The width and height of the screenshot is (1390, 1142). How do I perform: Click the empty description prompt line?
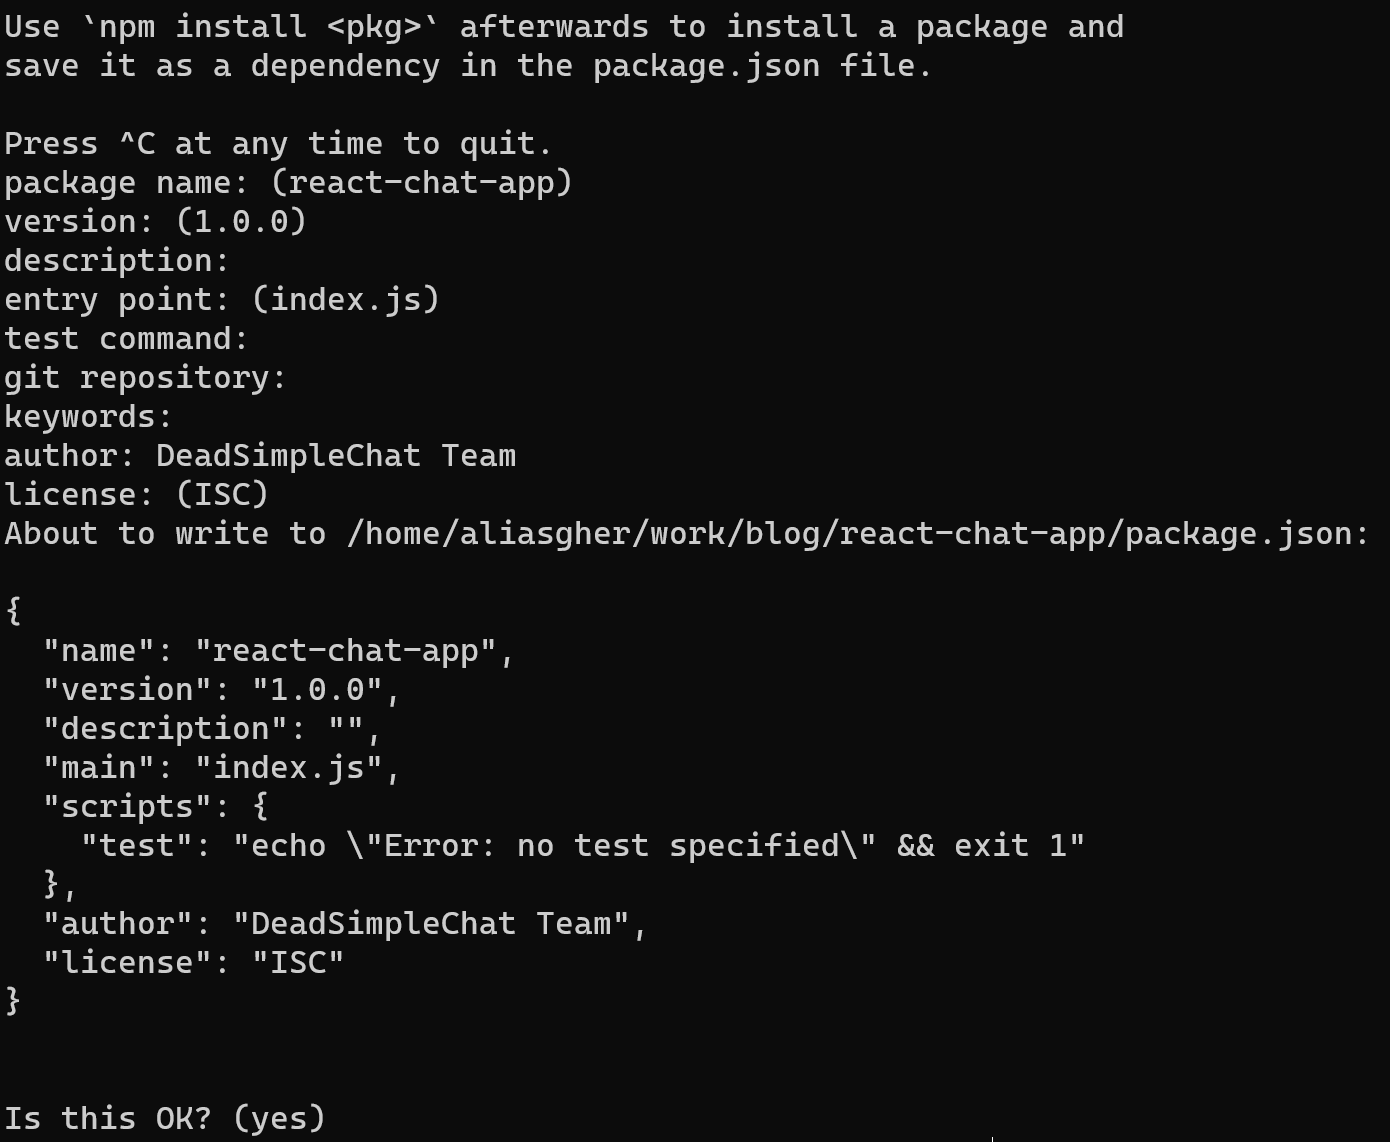click(117, 261)
